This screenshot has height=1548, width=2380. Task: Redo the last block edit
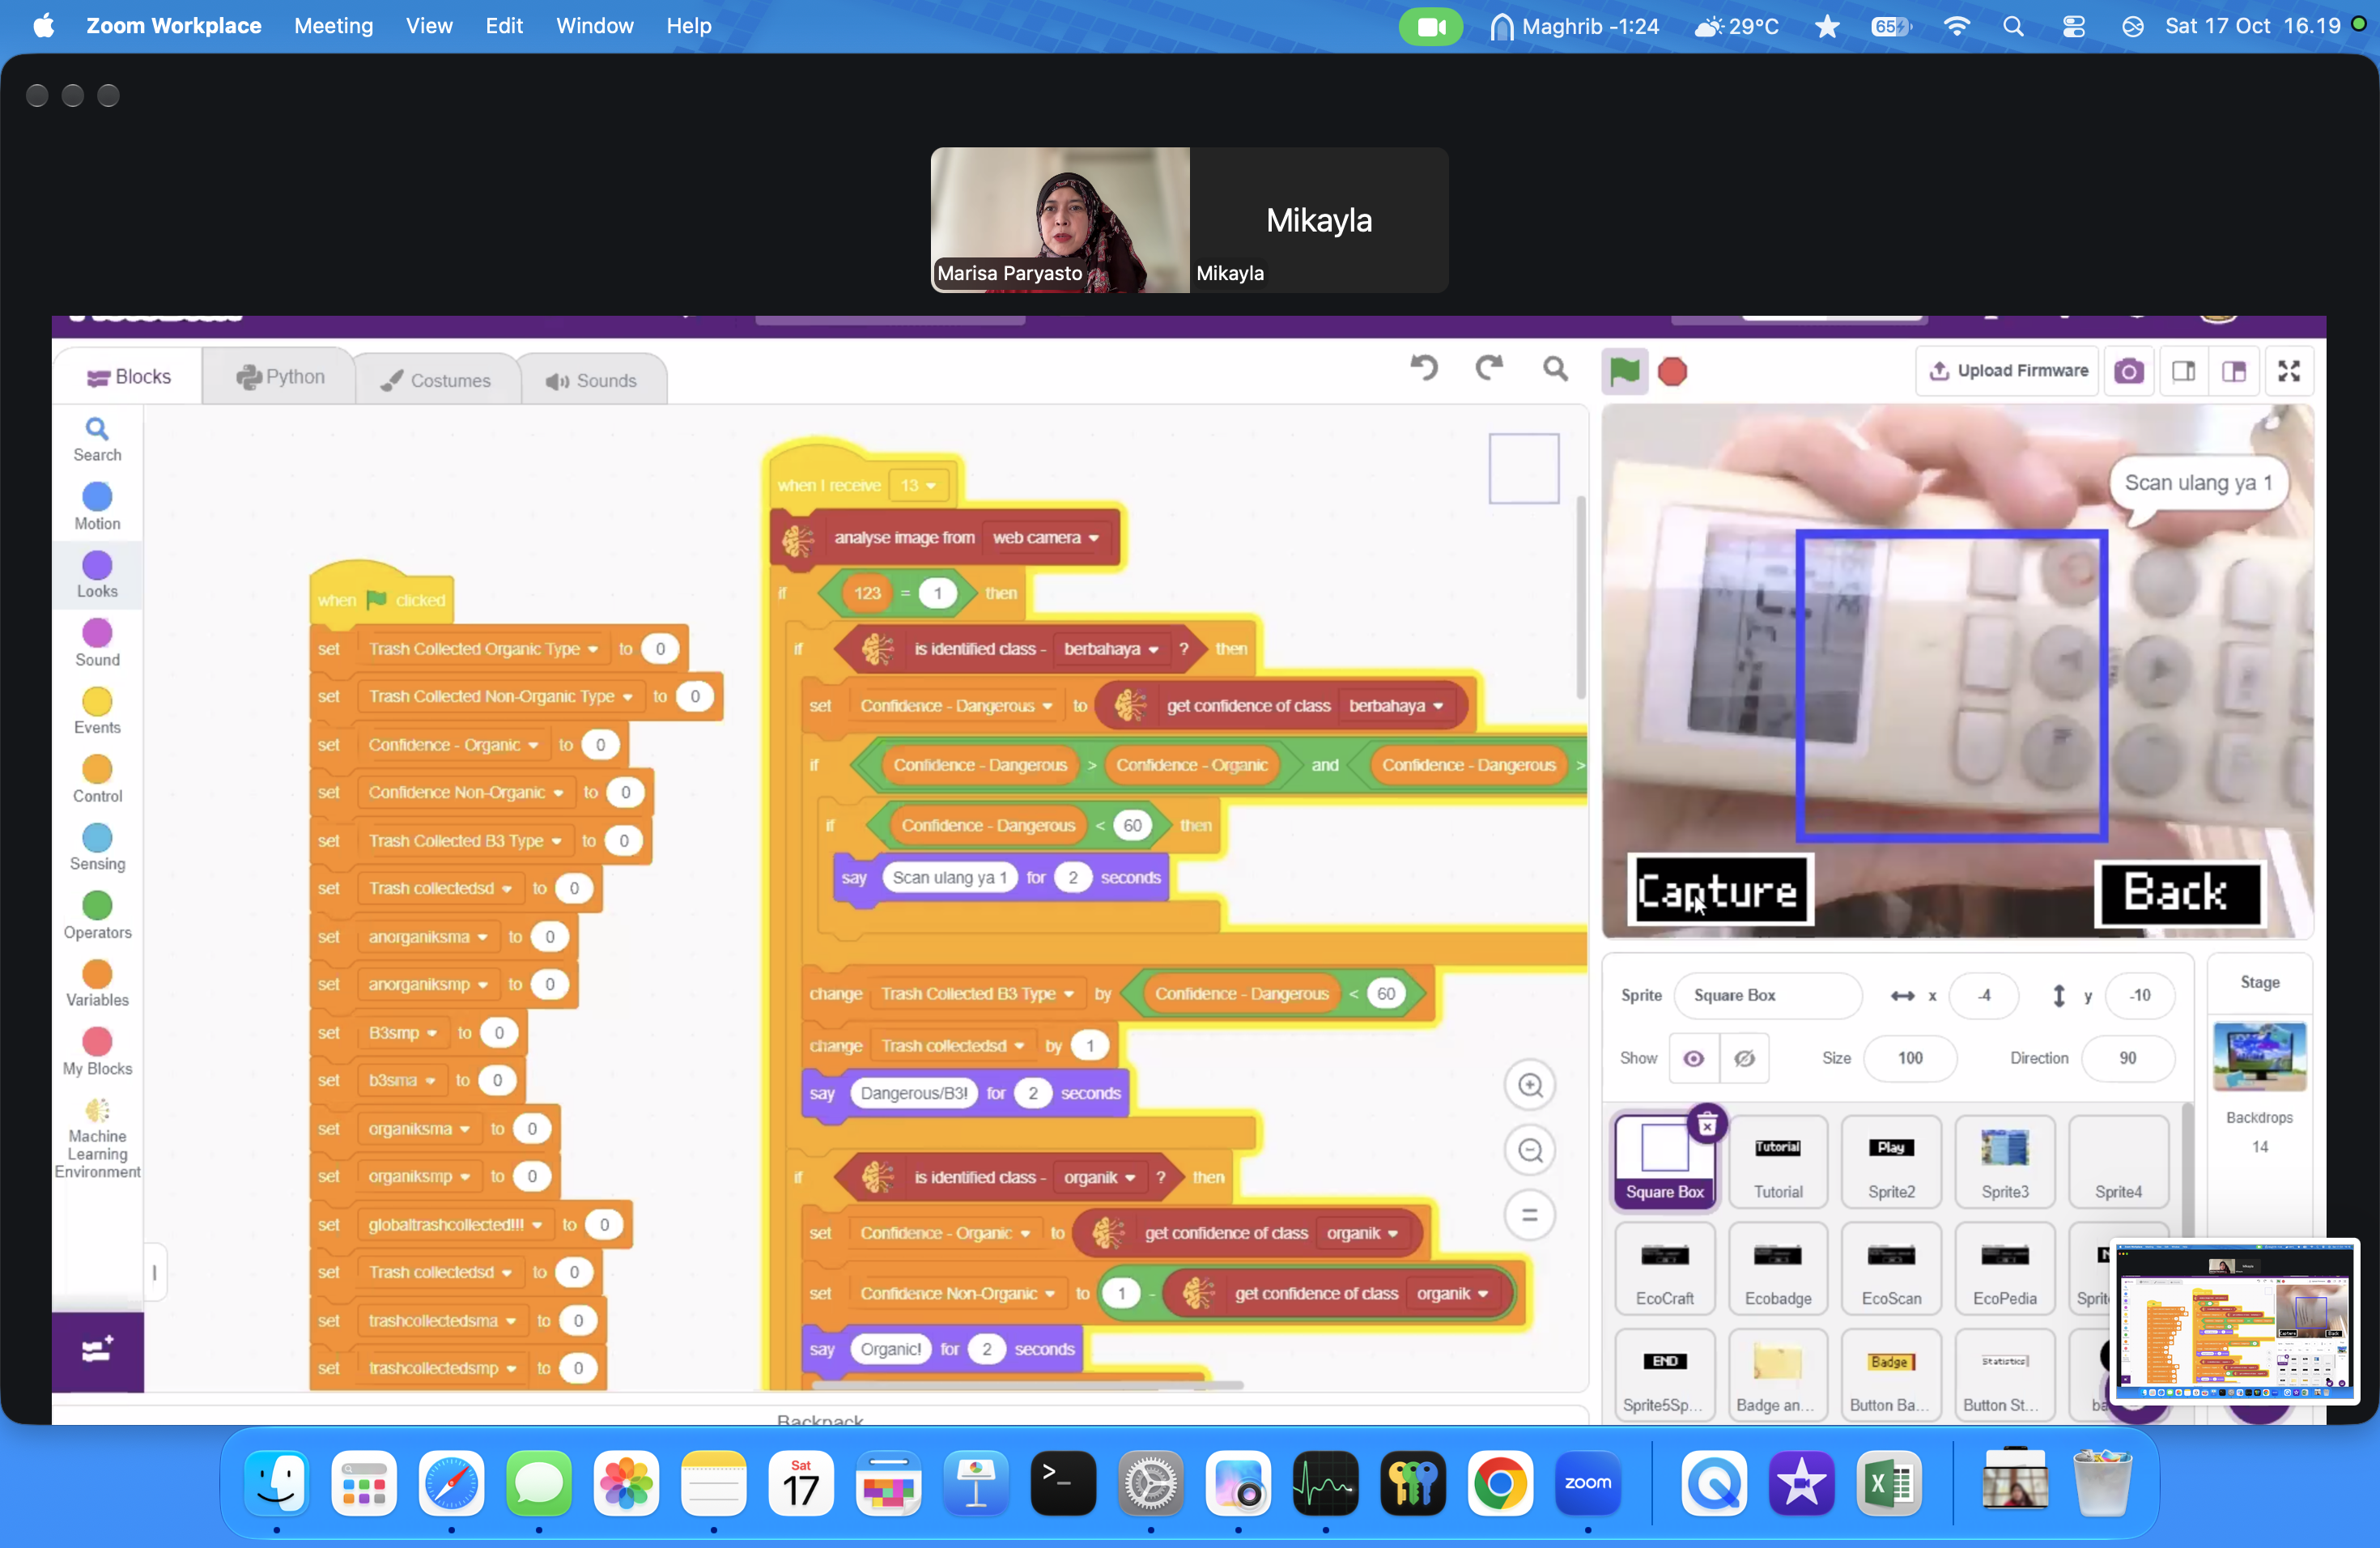click(1489, 369)
